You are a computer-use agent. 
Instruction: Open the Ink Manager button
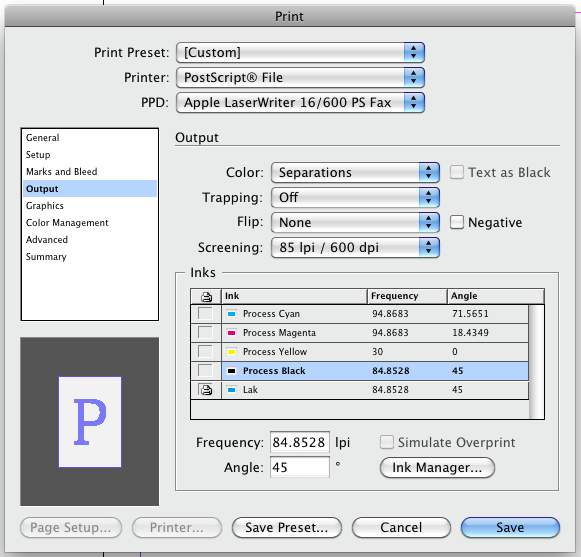click(x=437, y=468)
